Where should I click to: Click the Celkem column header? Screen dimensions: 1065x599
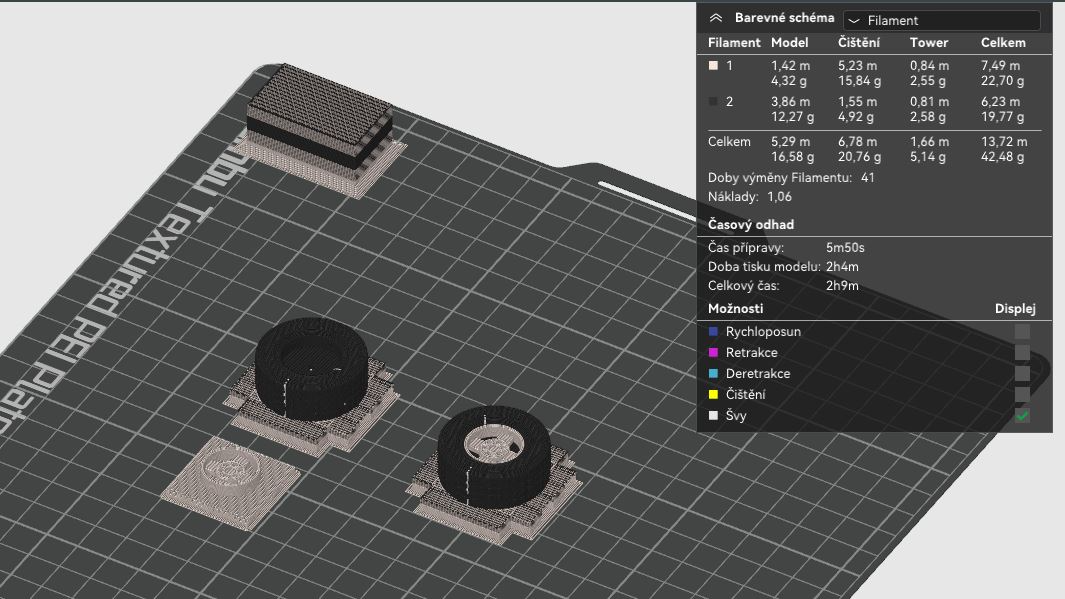(1003, 43)
